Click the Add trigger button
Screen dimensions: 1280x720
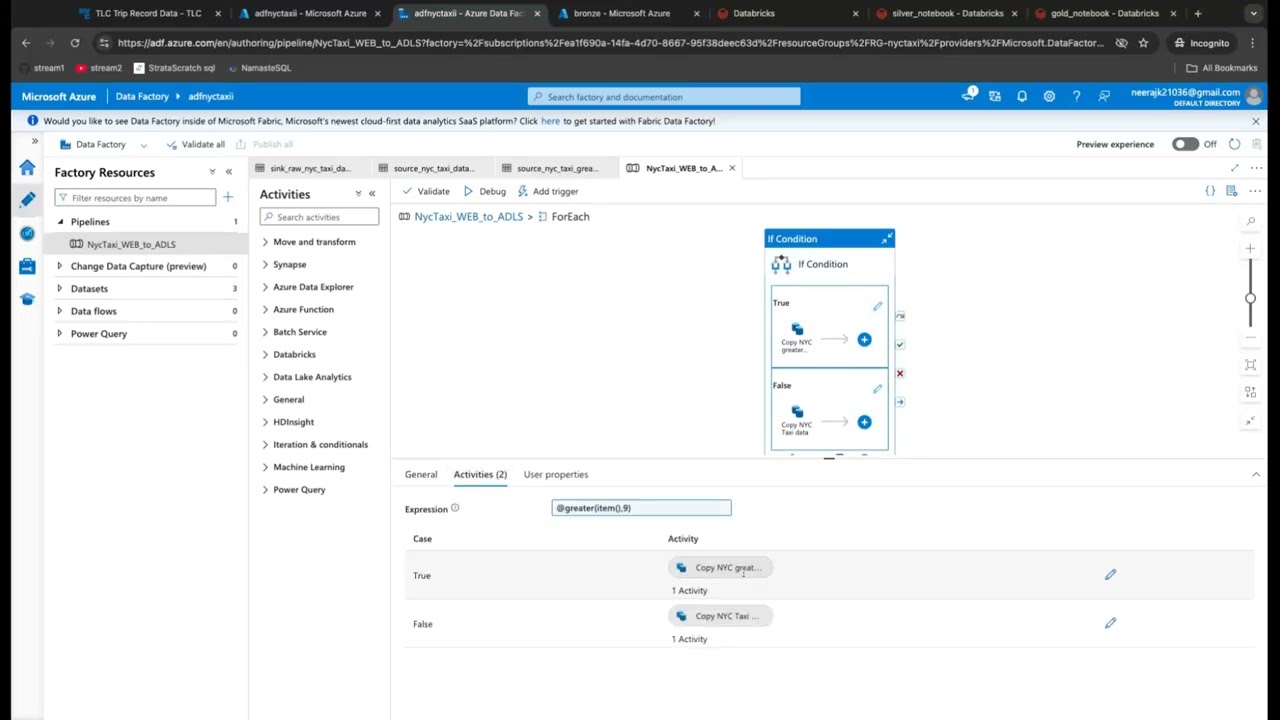tap(548, 191)
